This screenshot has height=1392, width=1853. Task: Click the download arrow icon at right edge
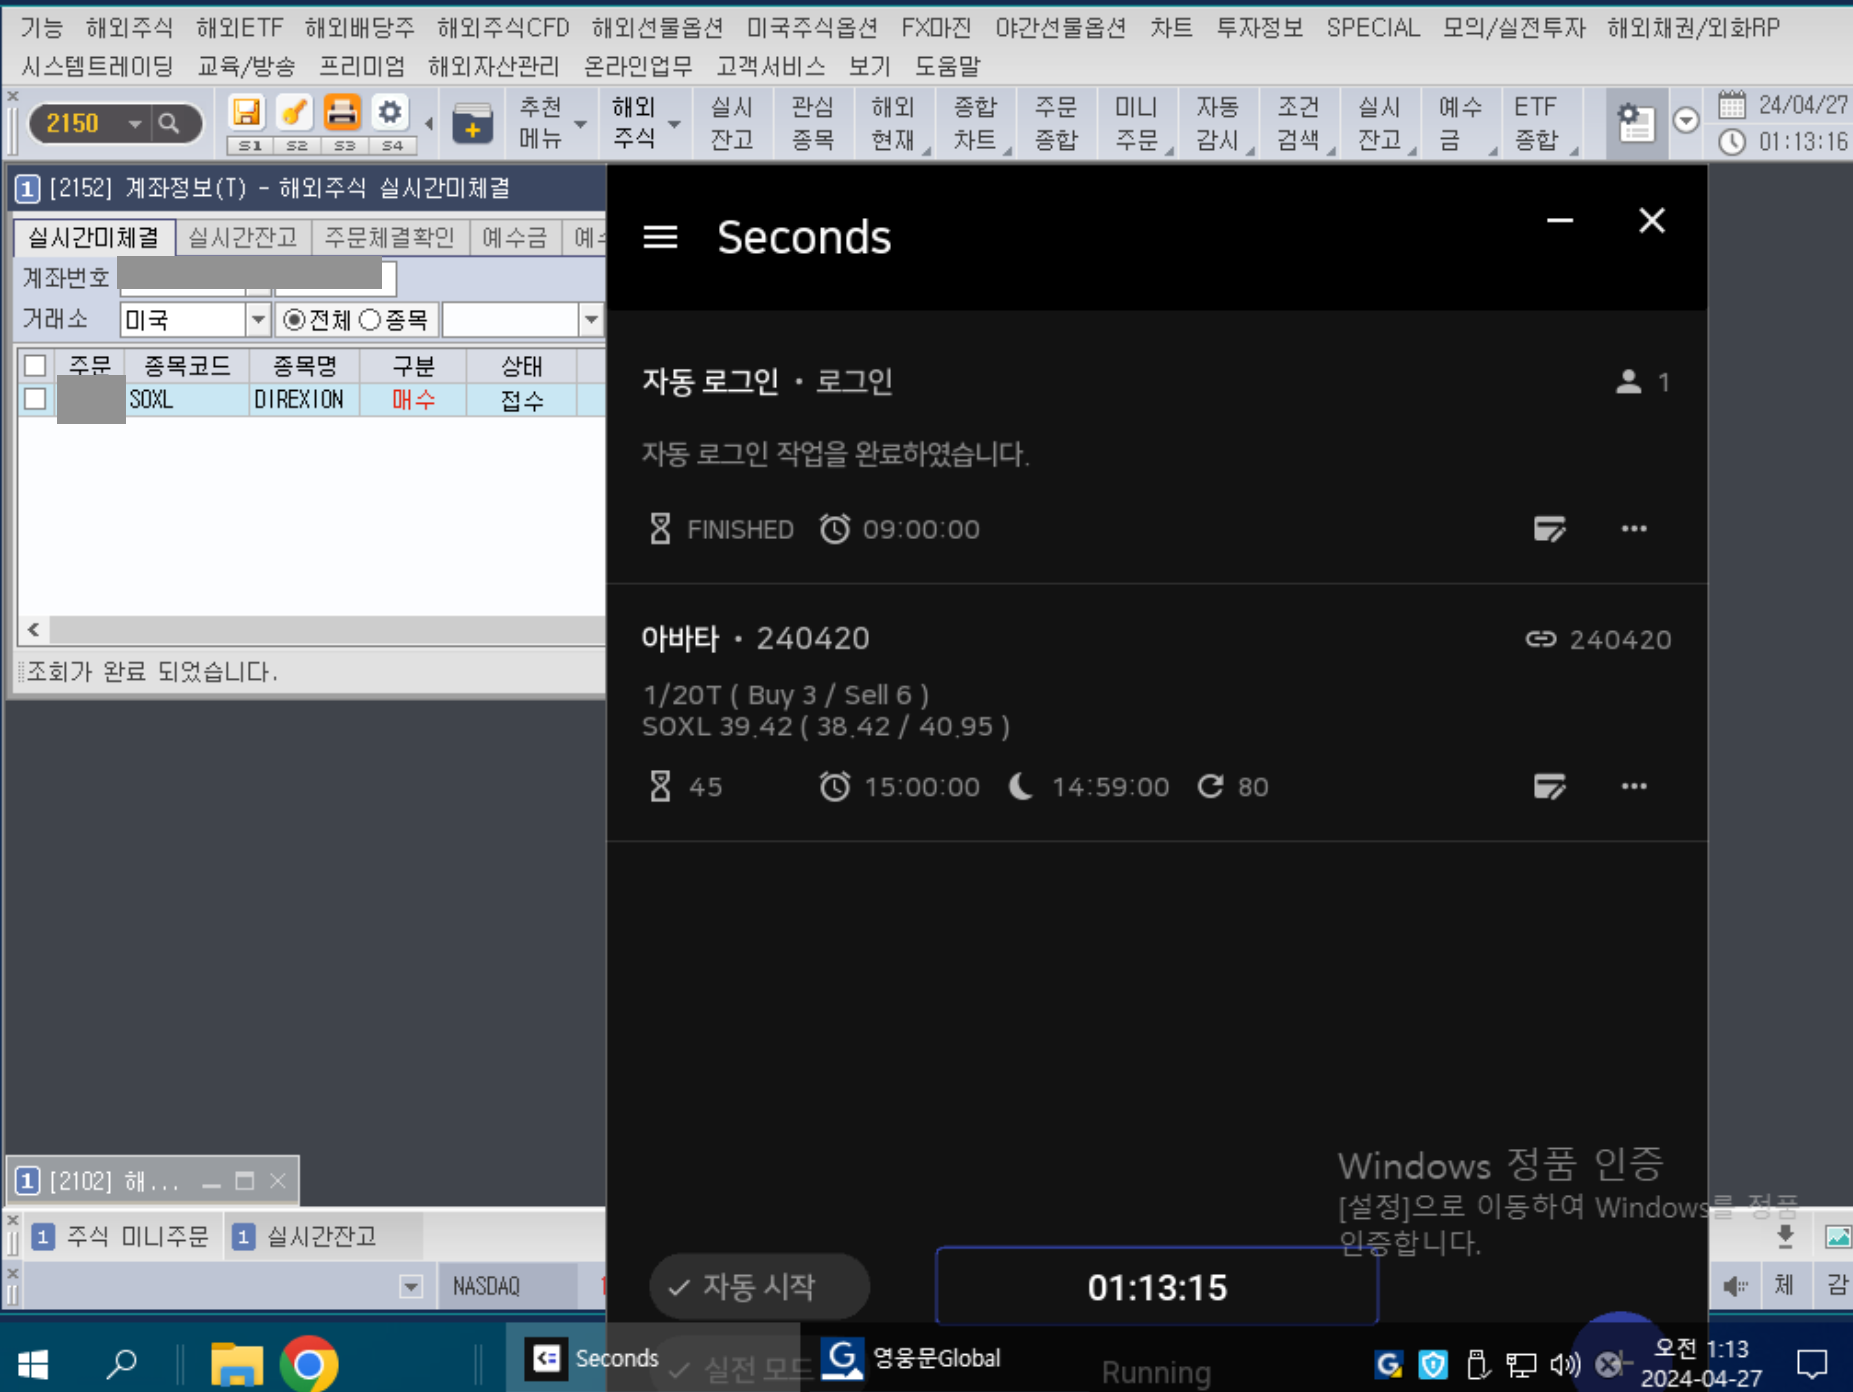(x=1785, y=1237)
